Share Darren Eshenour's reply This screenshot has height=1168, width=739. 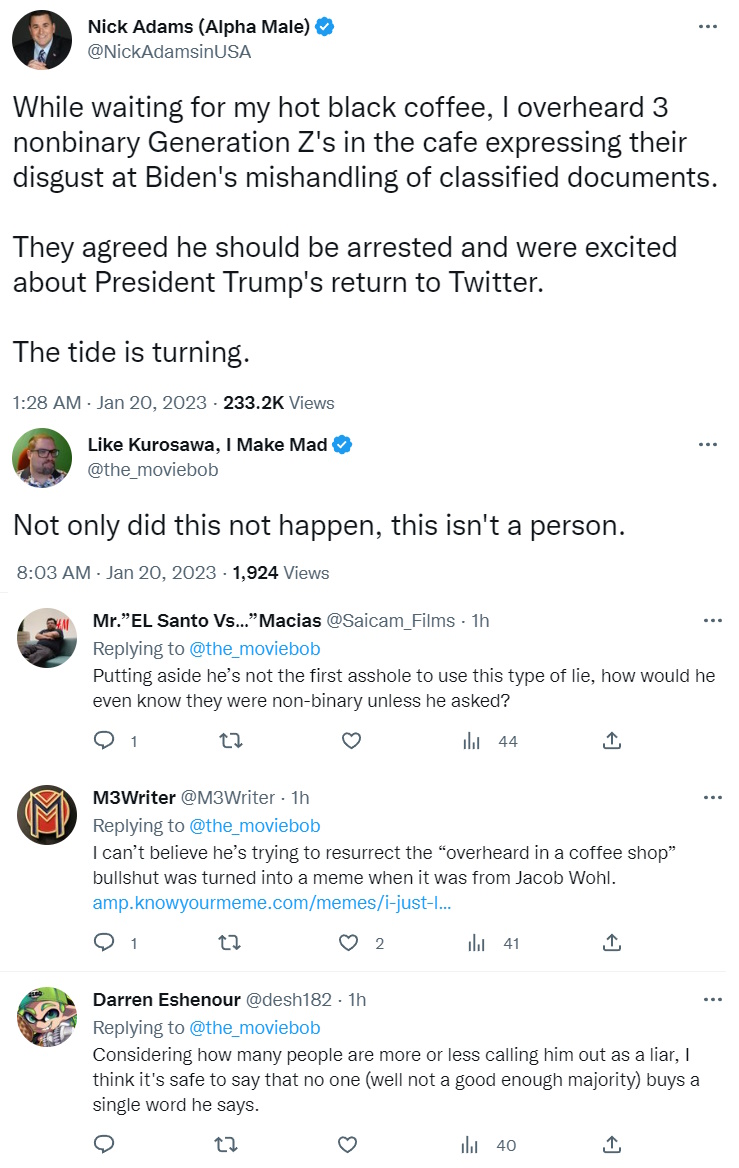612,1144
